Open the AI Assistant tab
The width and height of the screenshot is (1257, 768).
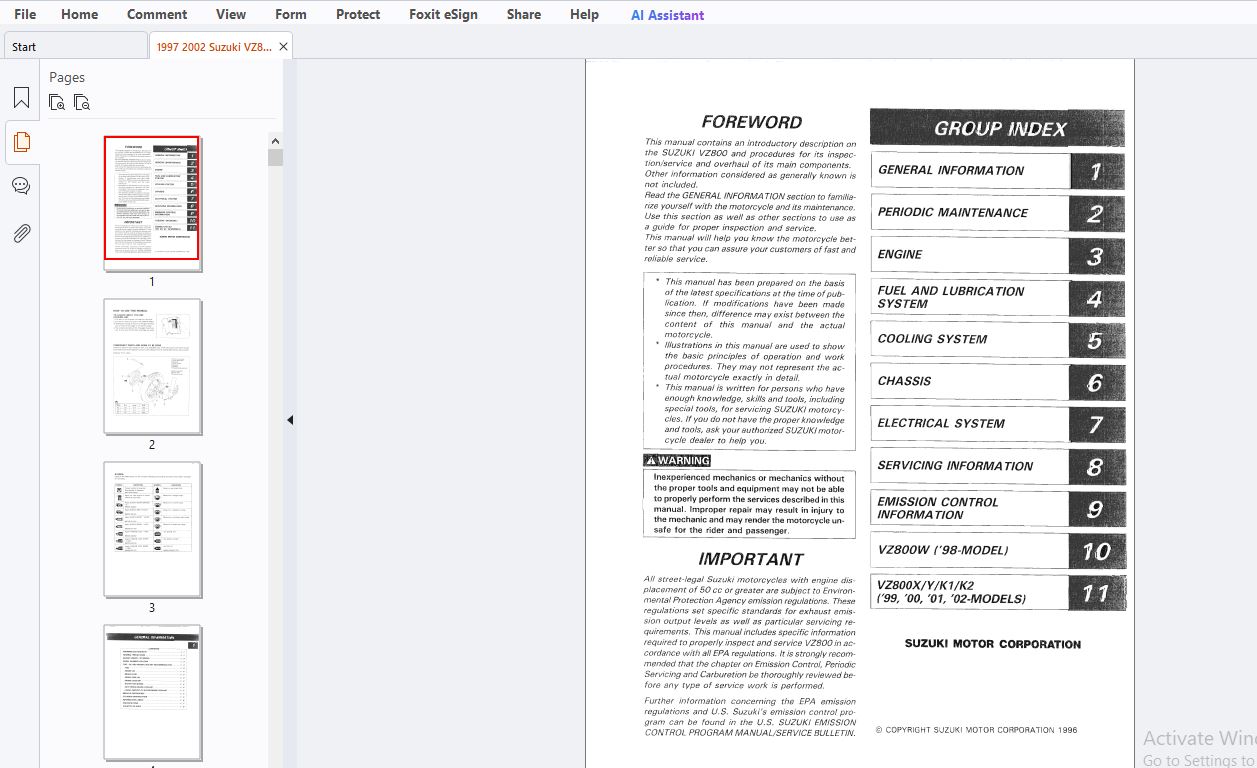point(667,15)
